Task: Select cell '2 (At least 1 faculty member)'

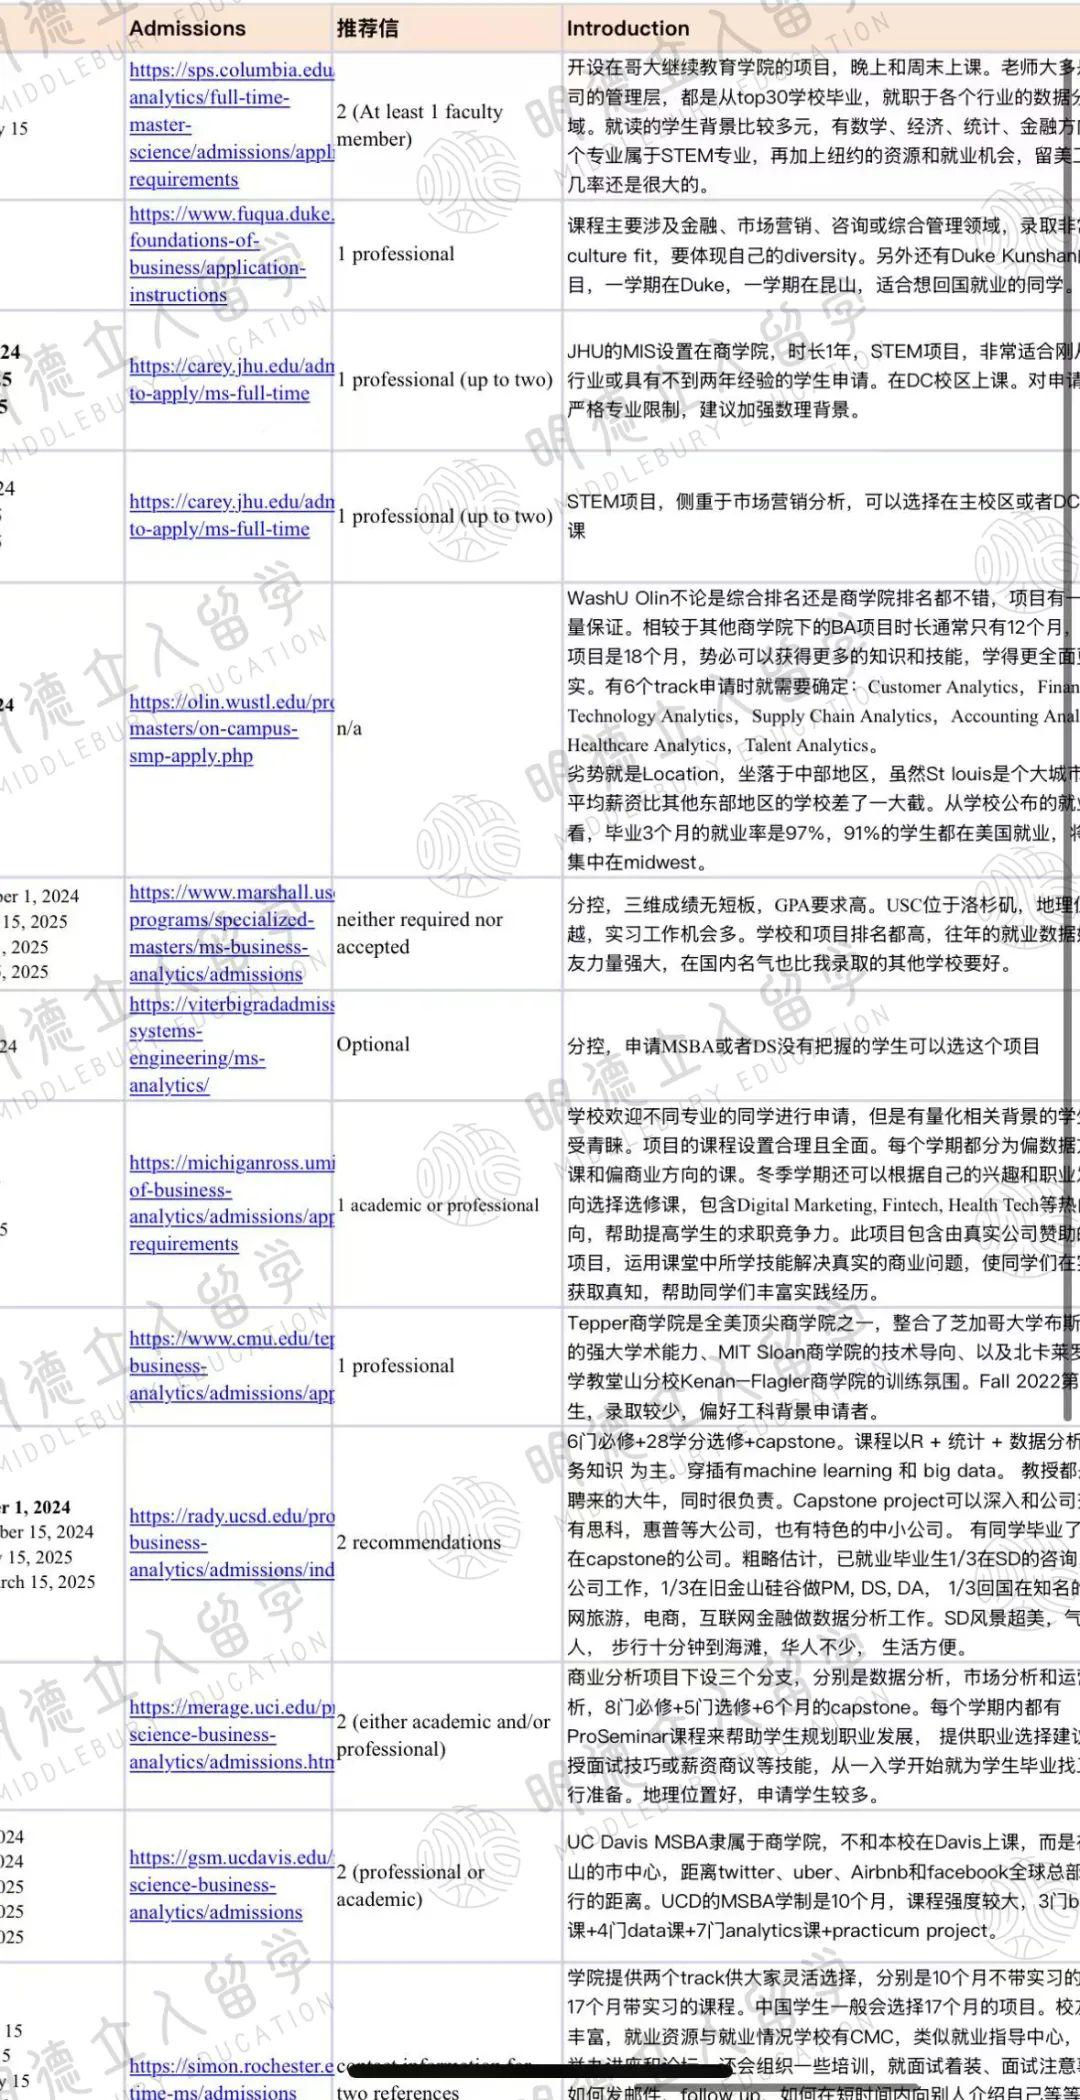Action: pos(446,125)
